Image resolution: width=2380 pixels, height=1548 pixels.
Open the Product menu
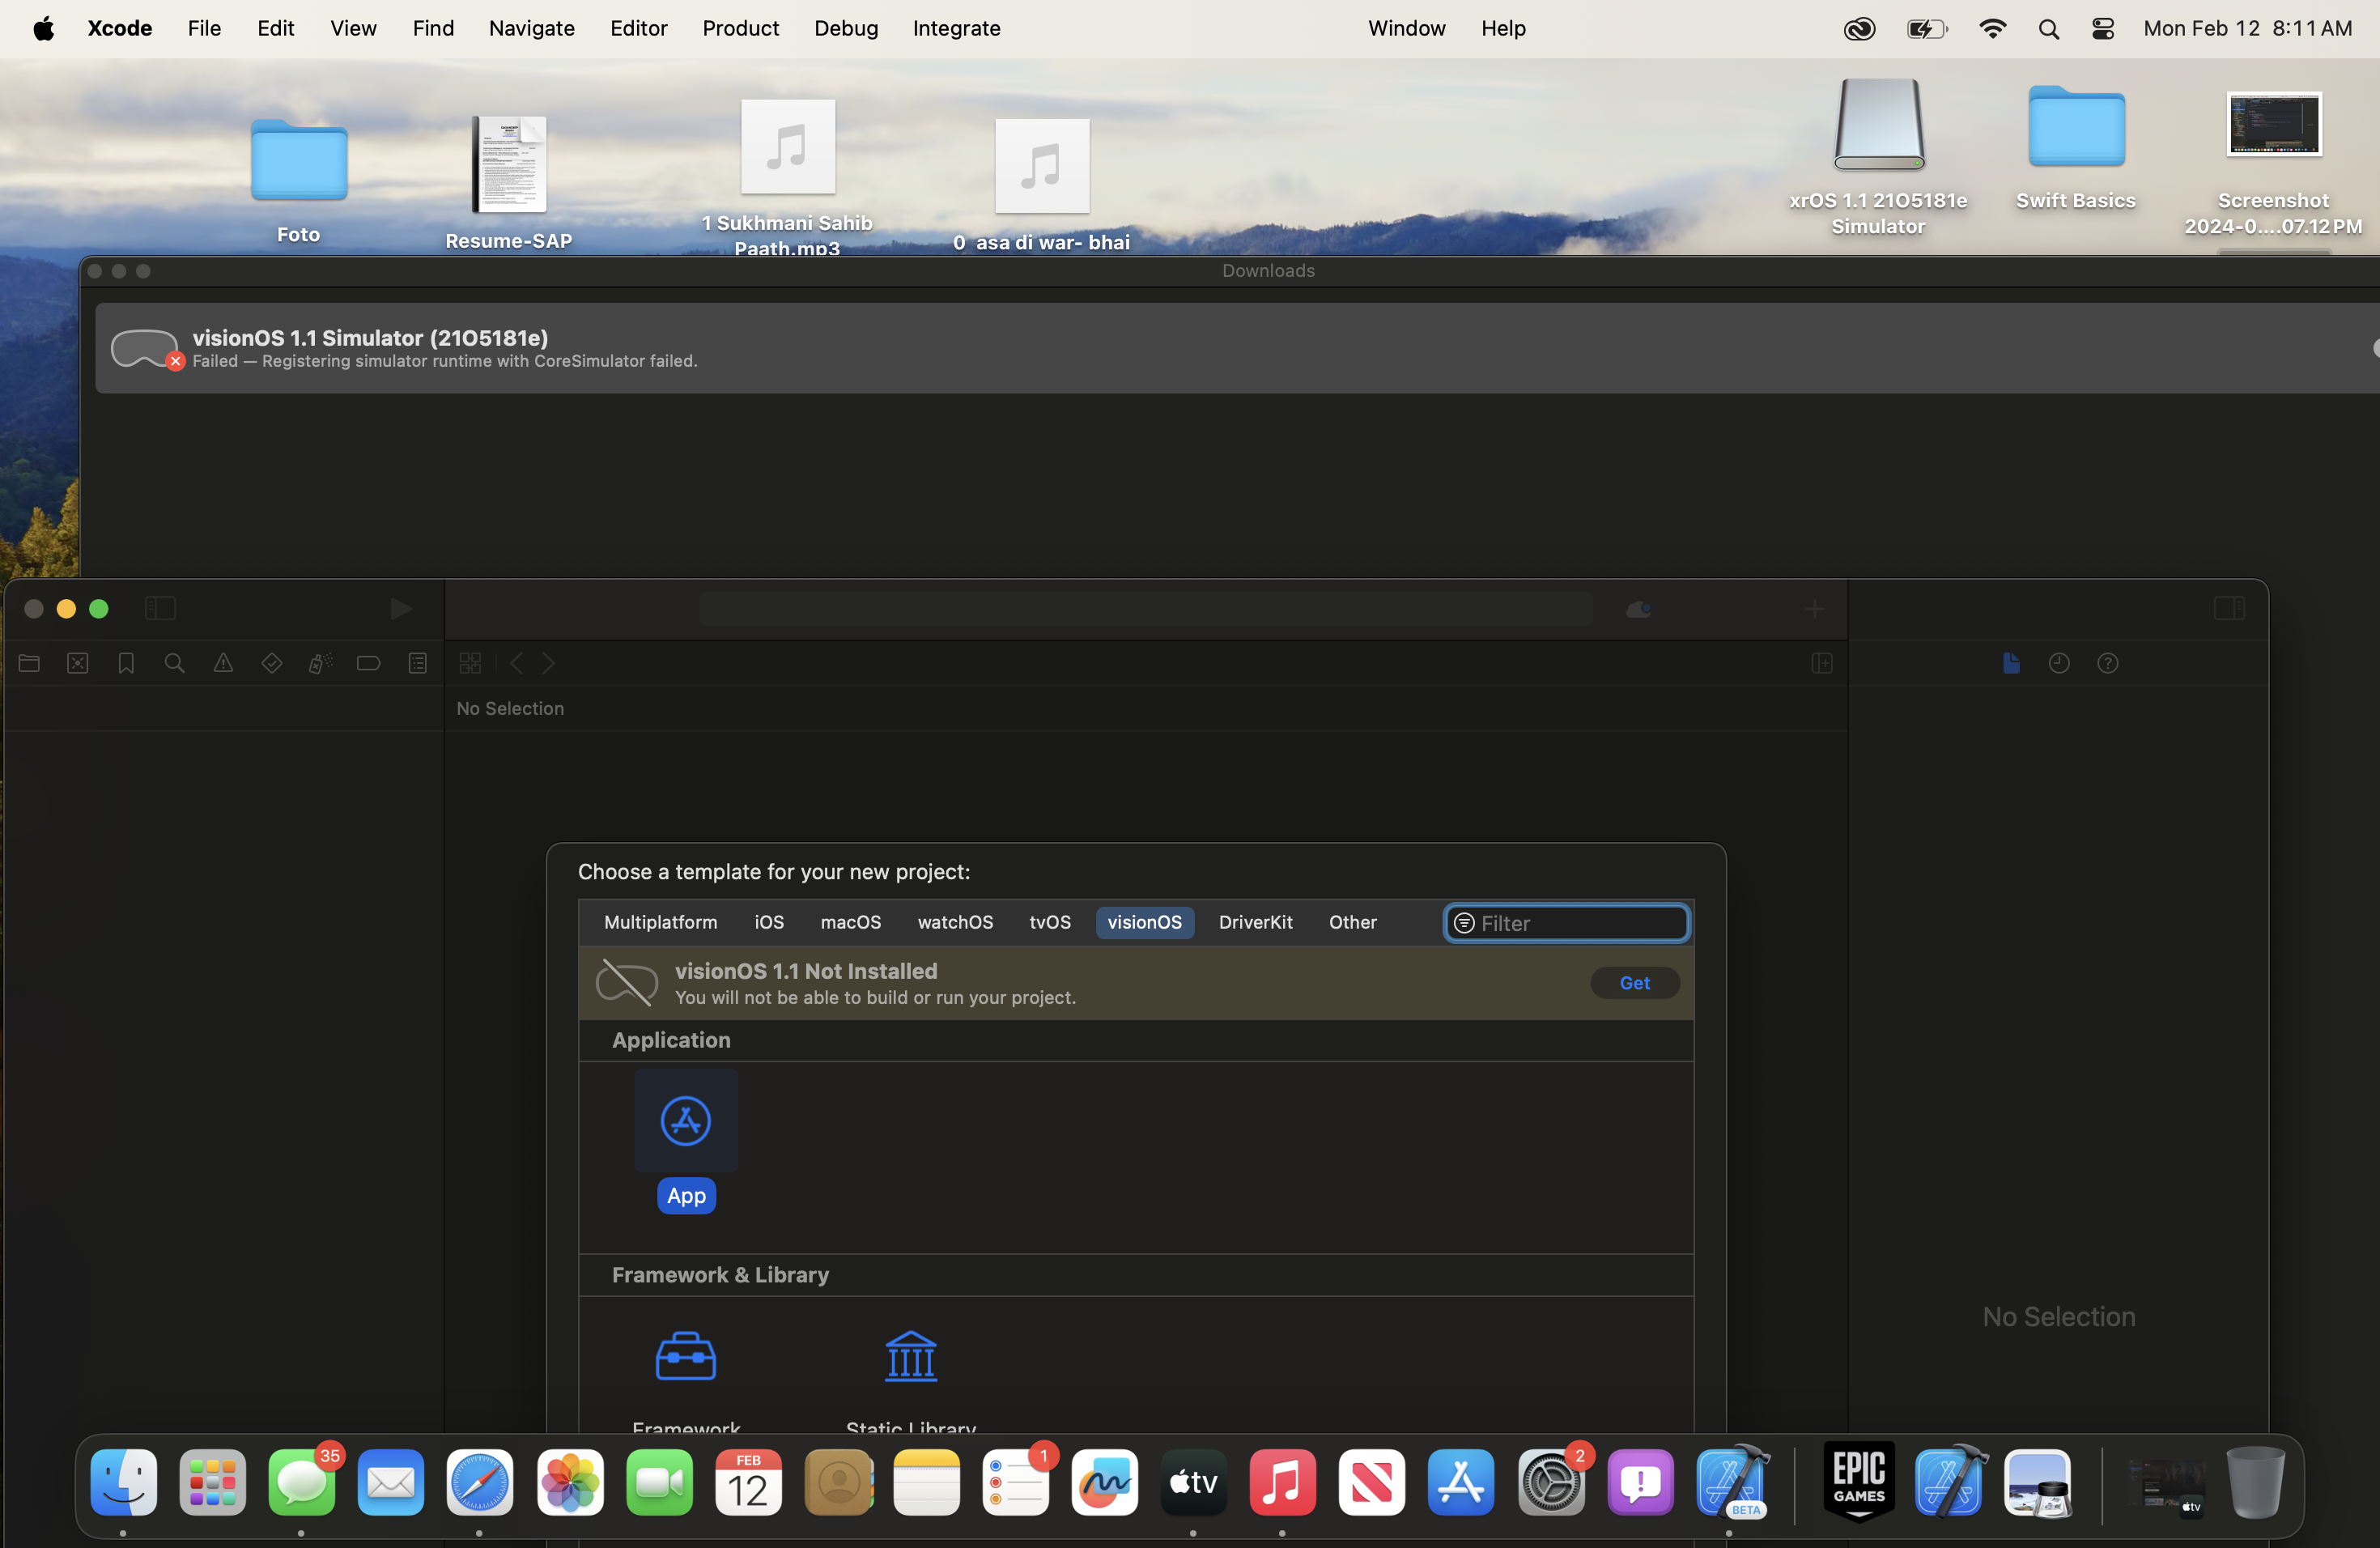pyautogui.click(x=740, y=28)
